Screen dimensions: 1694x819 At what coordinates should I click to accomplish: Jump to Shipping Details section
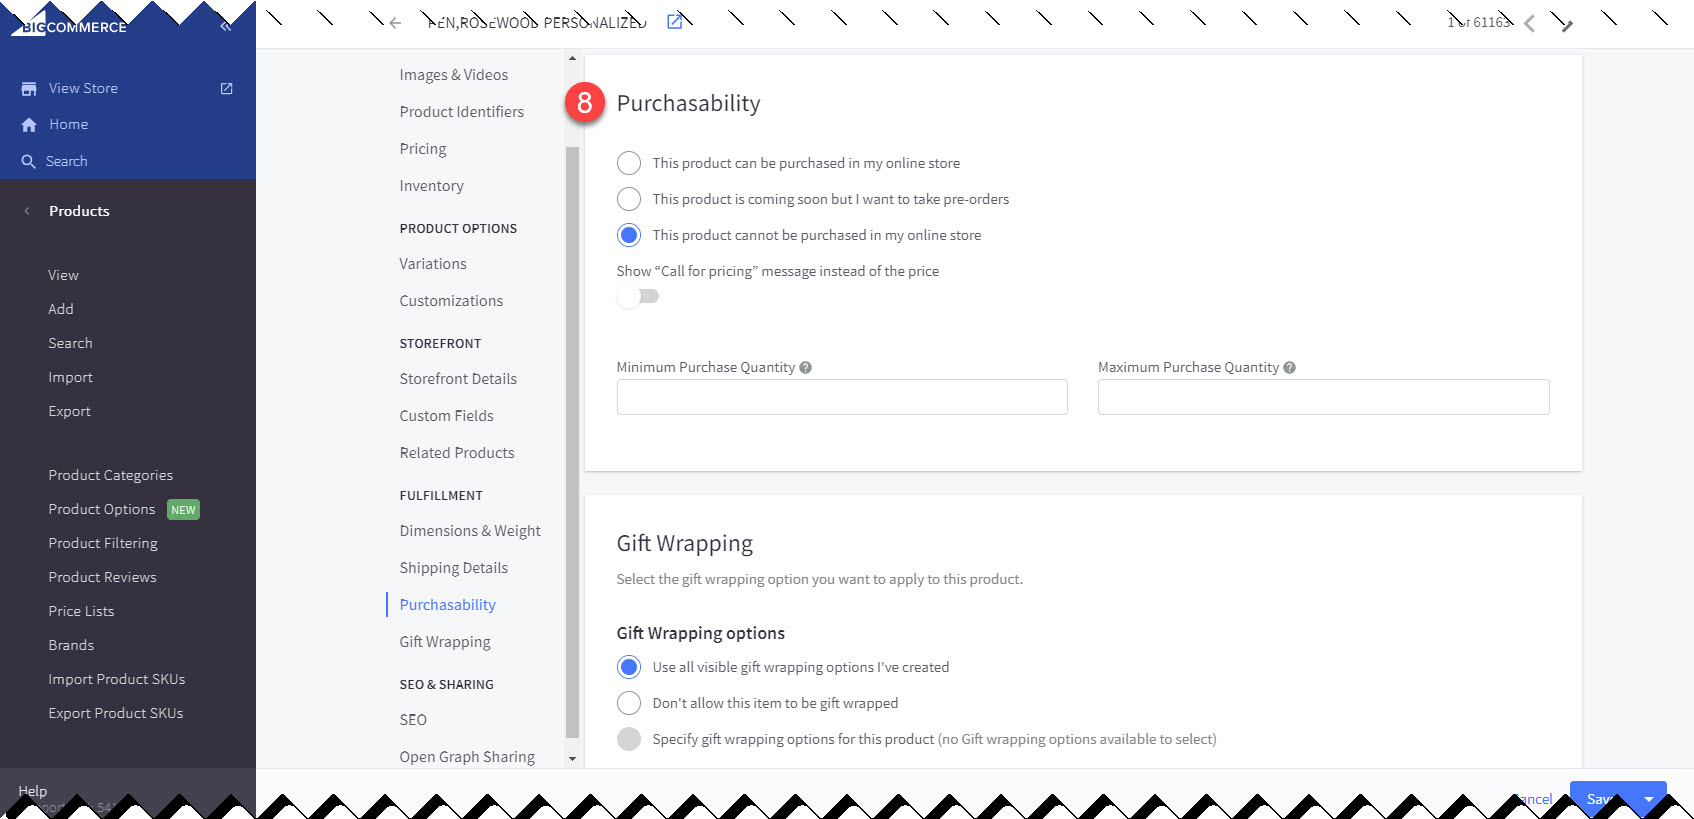[x=454, y=568]
